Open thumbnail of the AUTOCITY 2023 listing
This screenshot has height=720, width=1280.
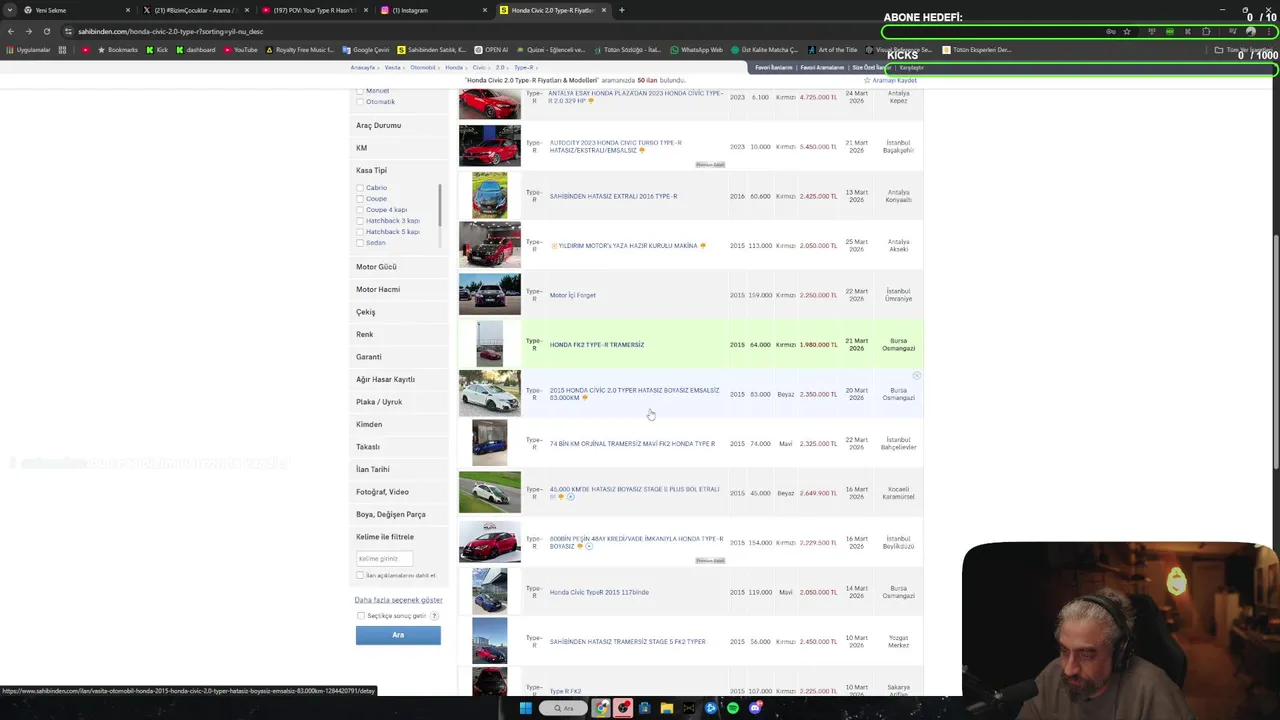pyautogui.click(x=490, y=146)
